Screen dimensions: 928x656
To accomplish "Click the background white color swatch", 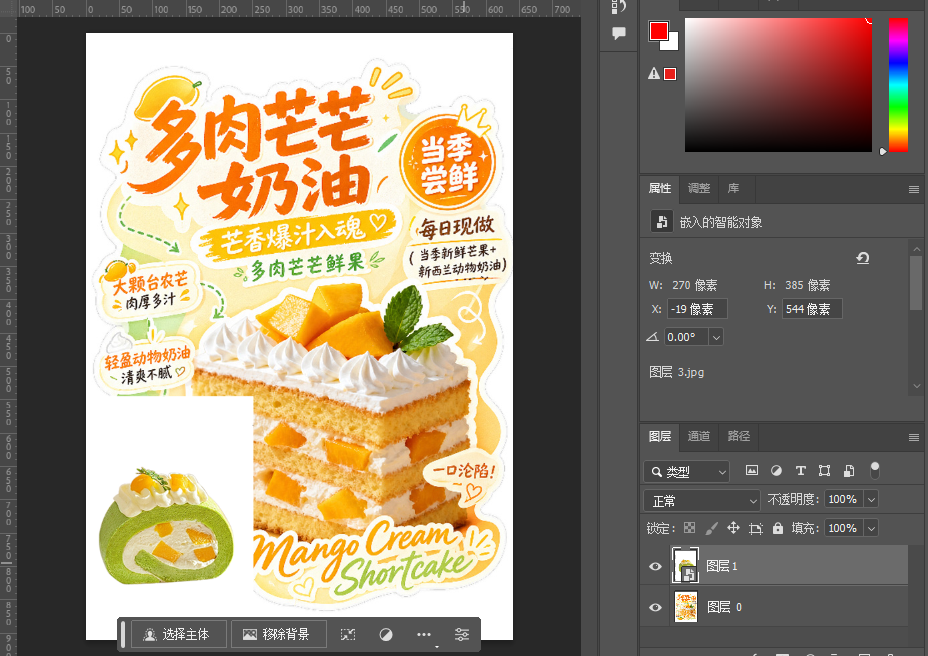I will 672,44.
